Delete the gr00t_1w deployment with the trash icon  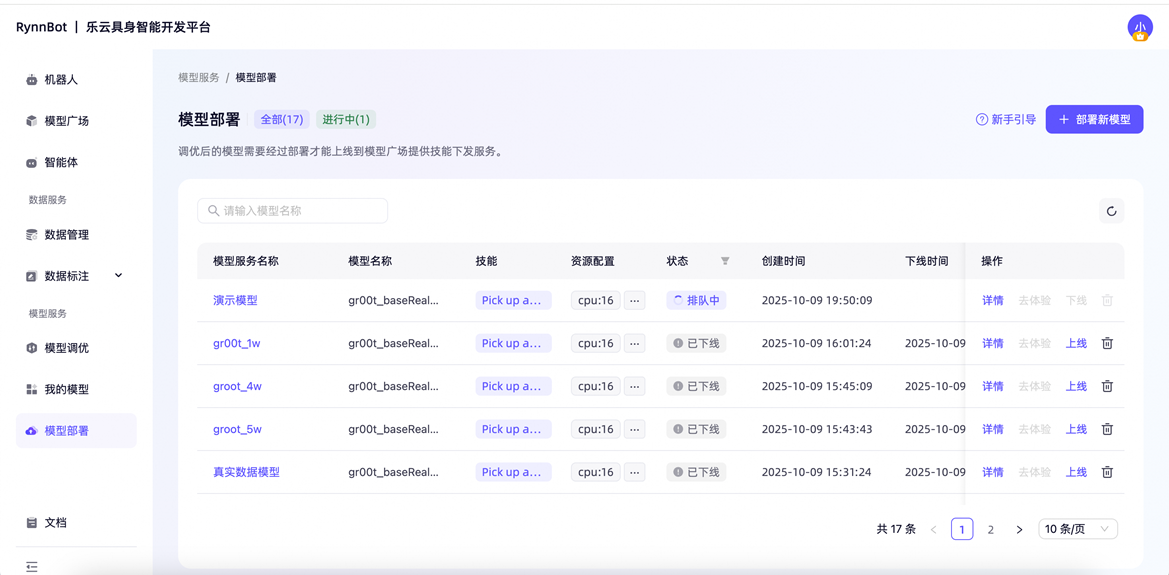click(x=1108, y=343)
